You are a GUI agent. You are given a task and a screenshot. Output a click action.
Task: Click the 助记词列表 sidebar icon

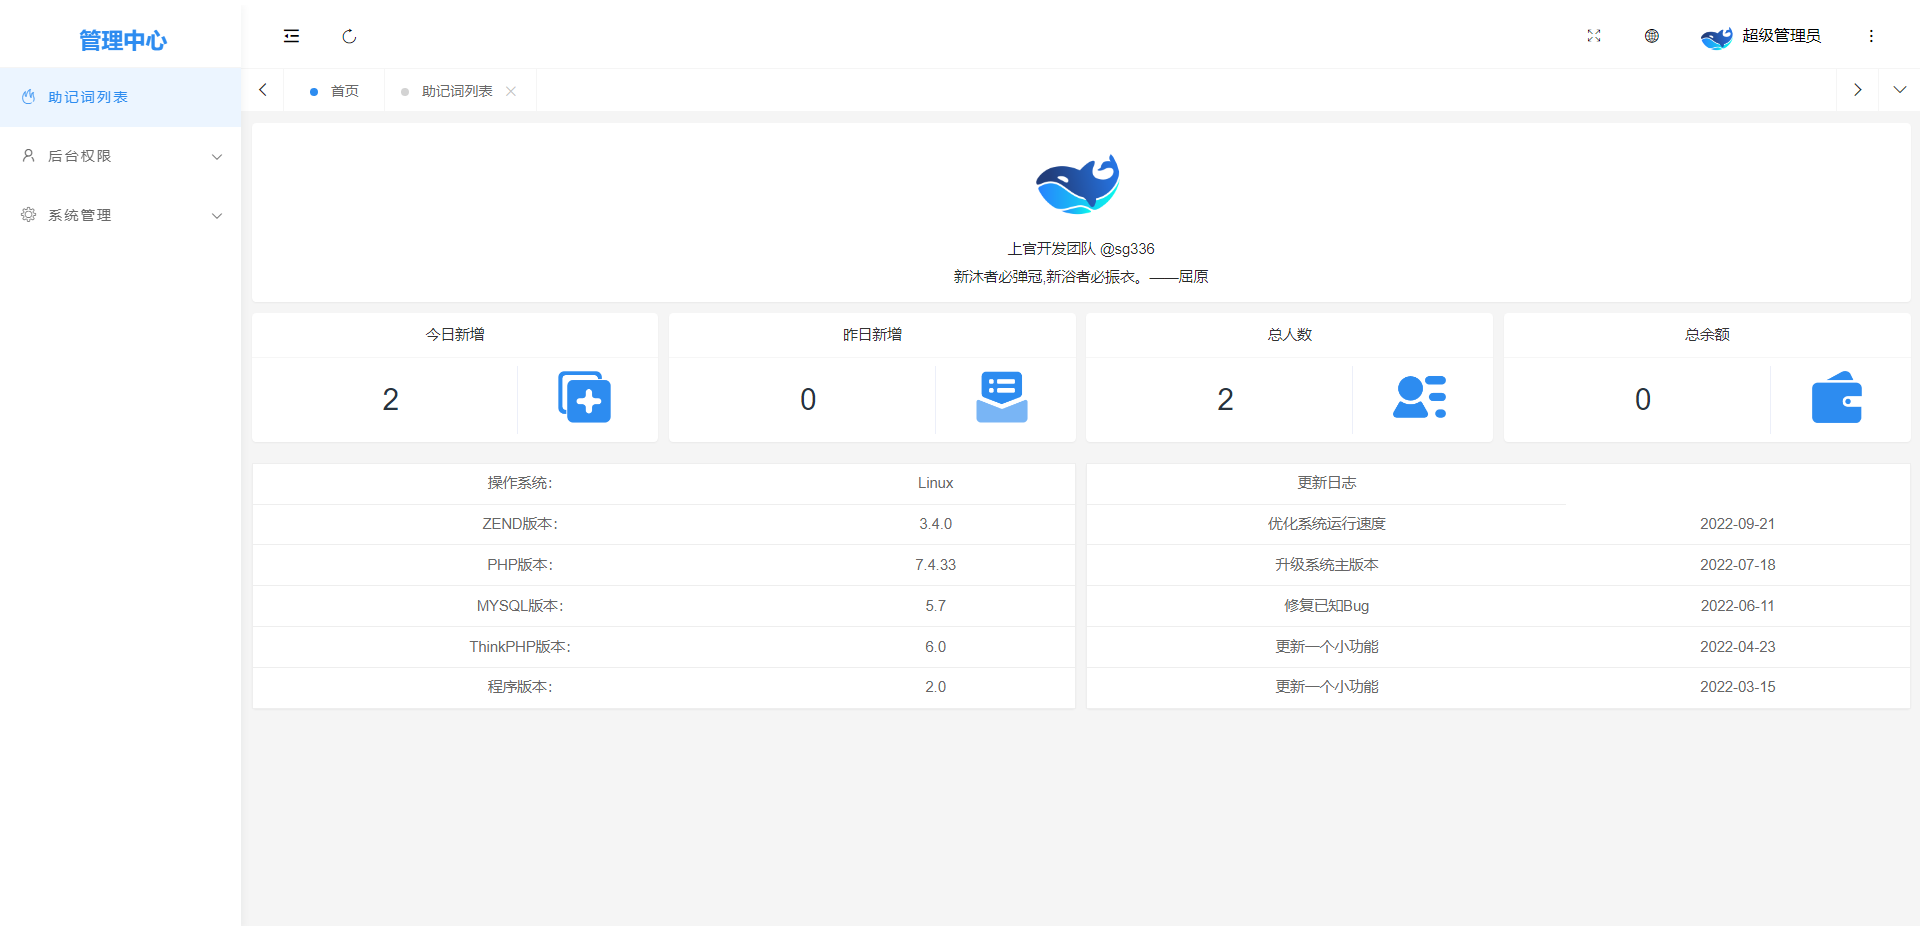pyautogui.click(x=27, y=96)
